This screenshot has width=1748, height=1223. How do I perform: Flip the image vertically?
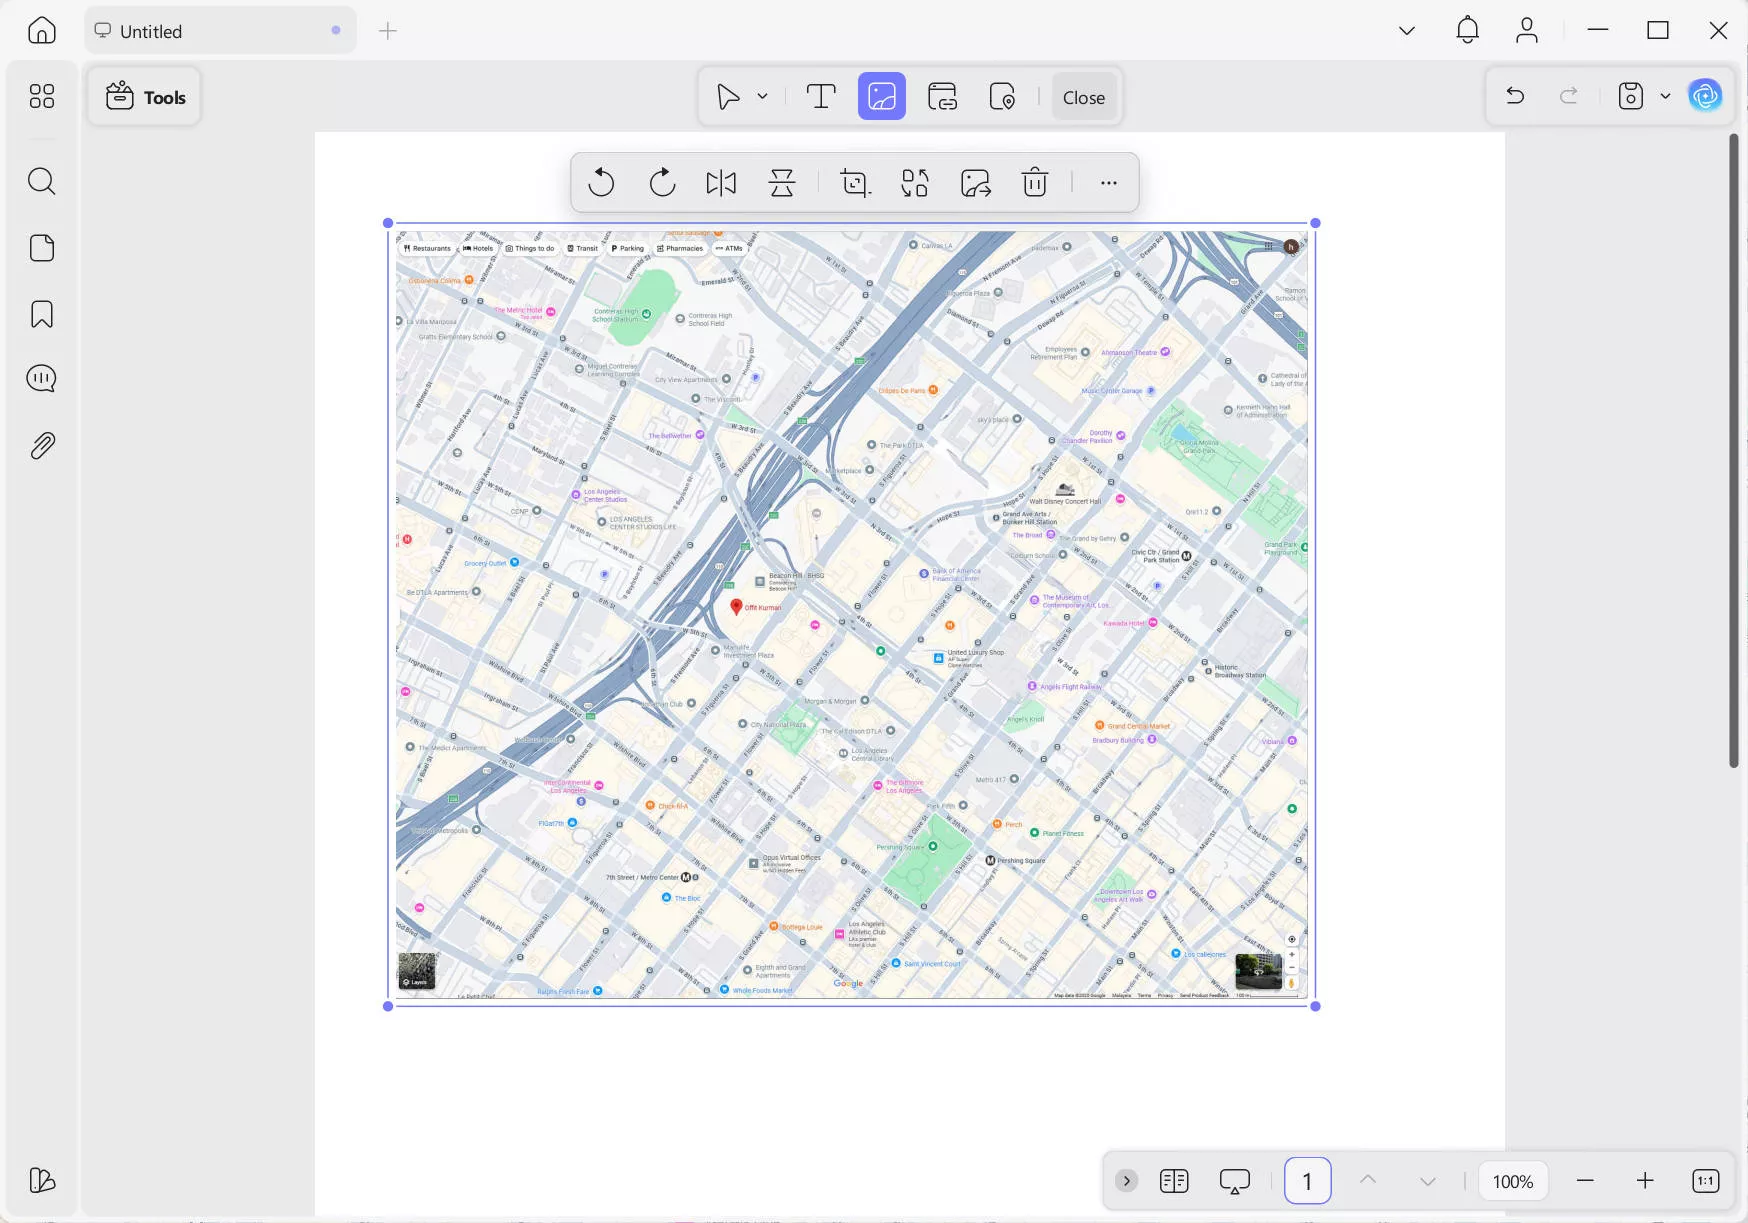coord(781,182)
